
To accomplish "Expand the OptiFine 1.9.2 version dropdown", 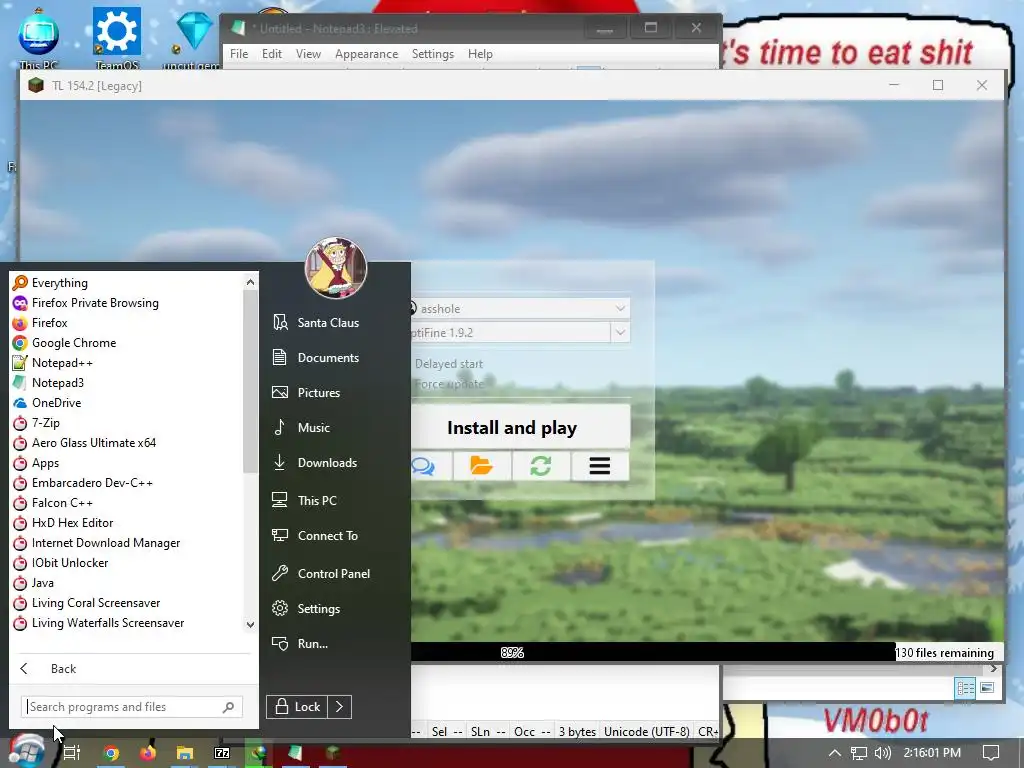I will click(620, 332).
